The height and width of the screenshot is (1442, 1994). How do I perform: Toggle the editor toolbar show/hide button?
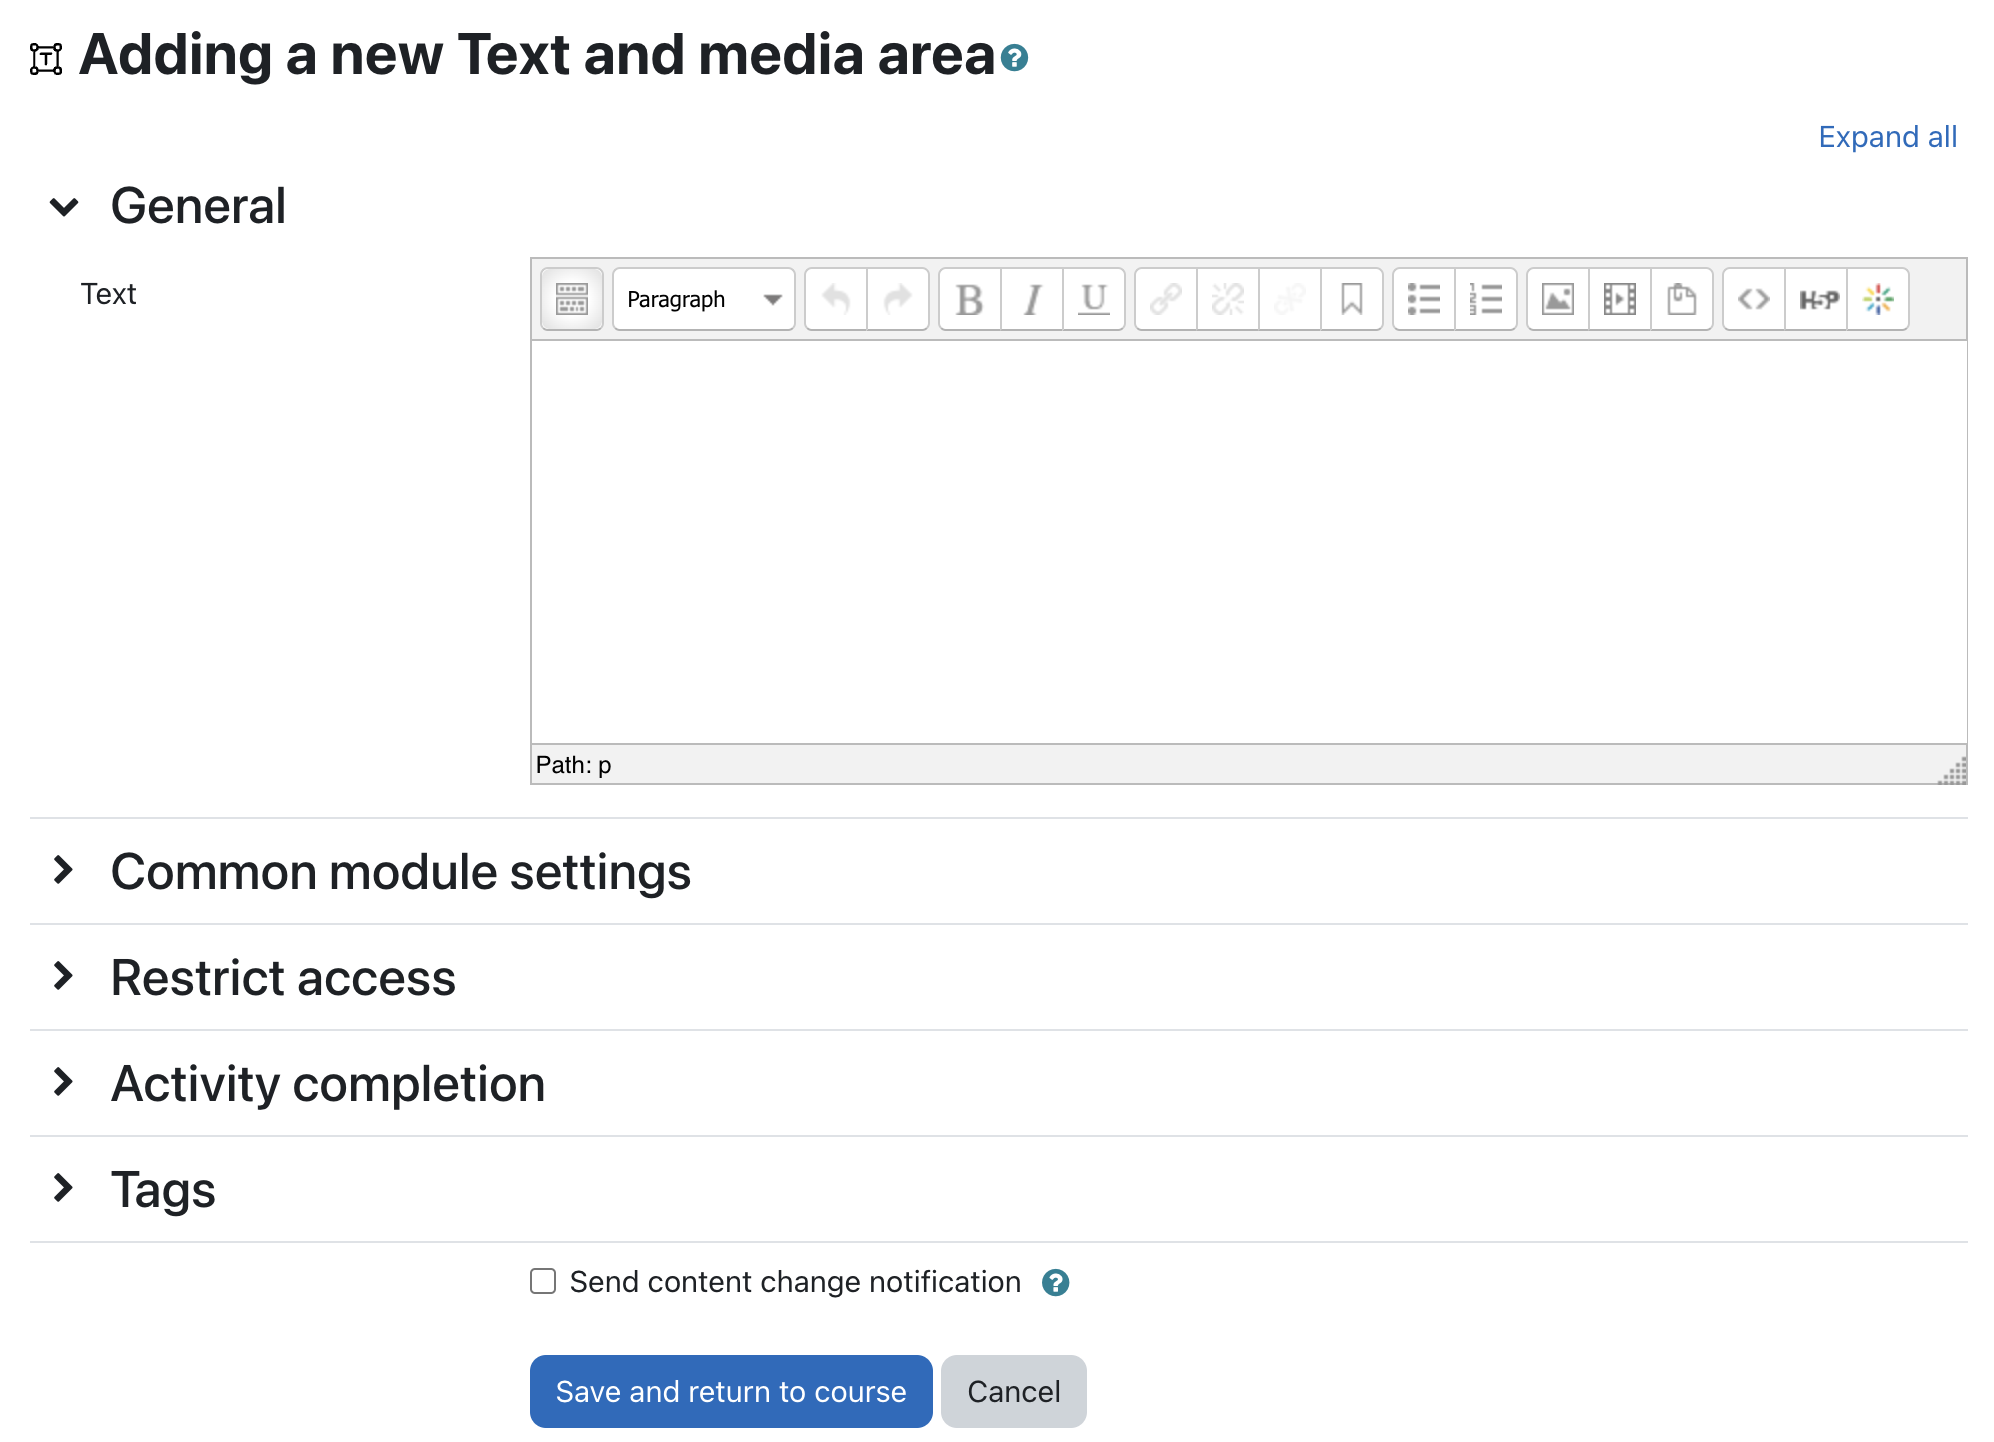pos(571,299)
